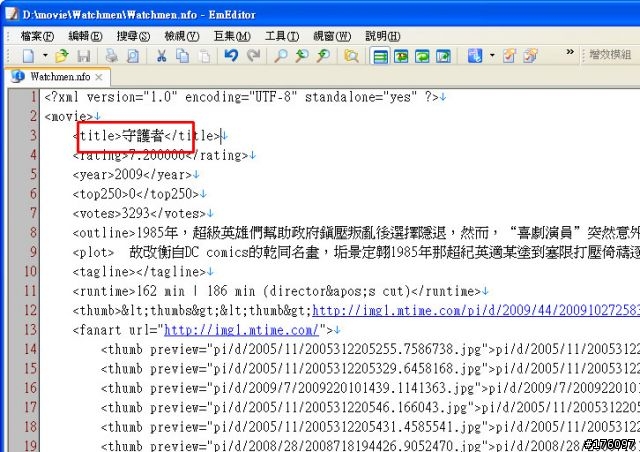Open properties for current configuration icon

pyautogui.click(x=509, y=56)
